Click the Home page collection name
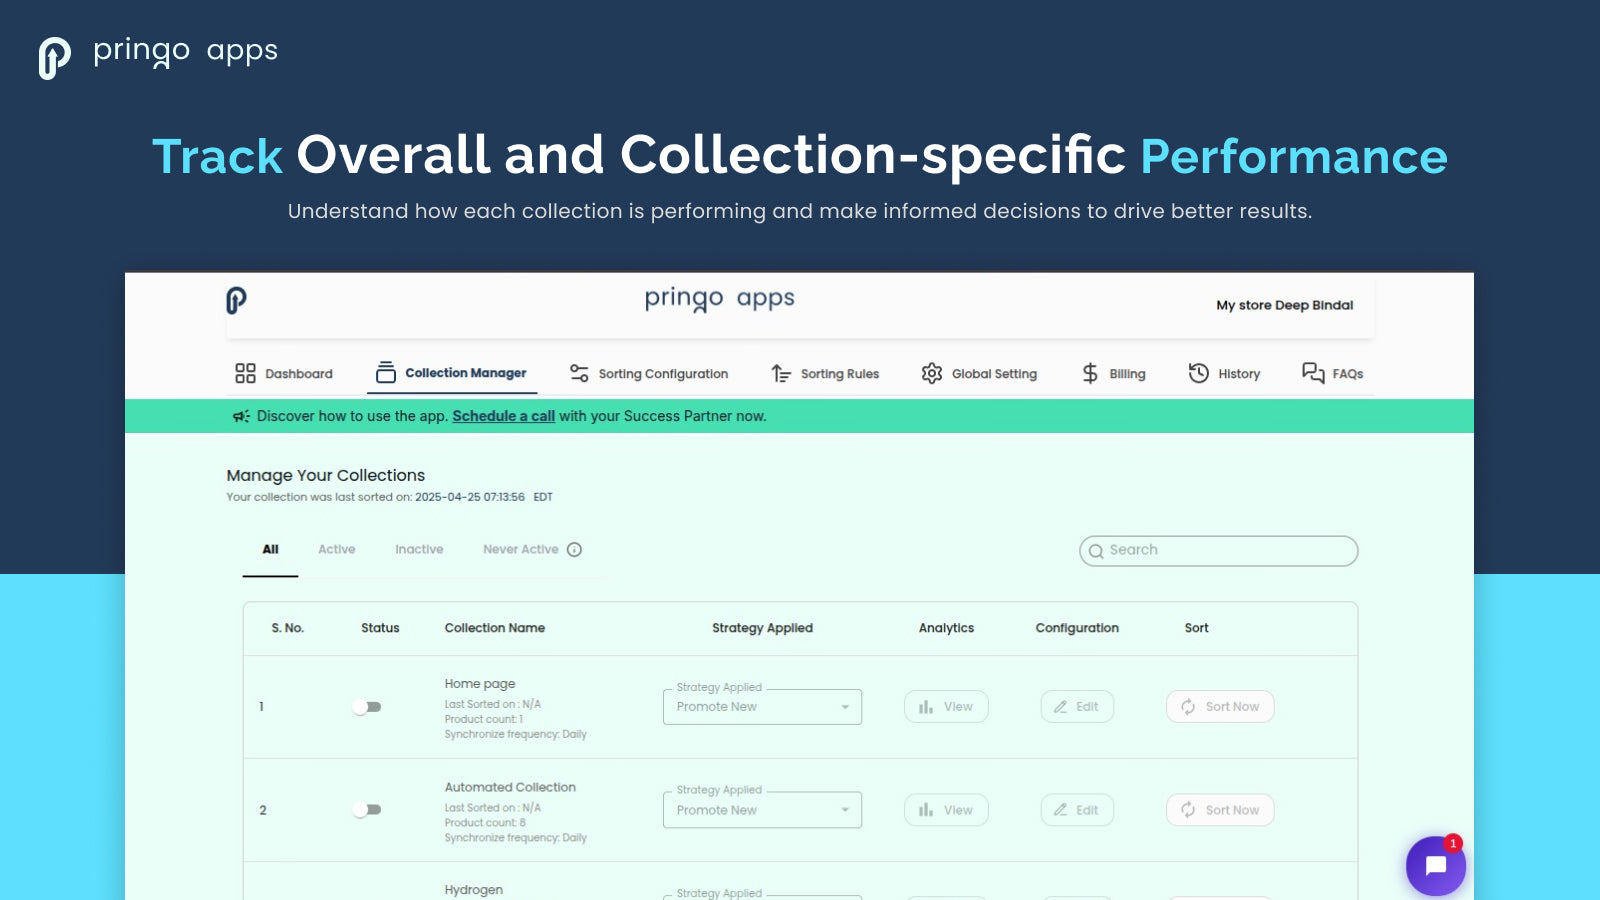1600x900 pixels. point(480,684)
